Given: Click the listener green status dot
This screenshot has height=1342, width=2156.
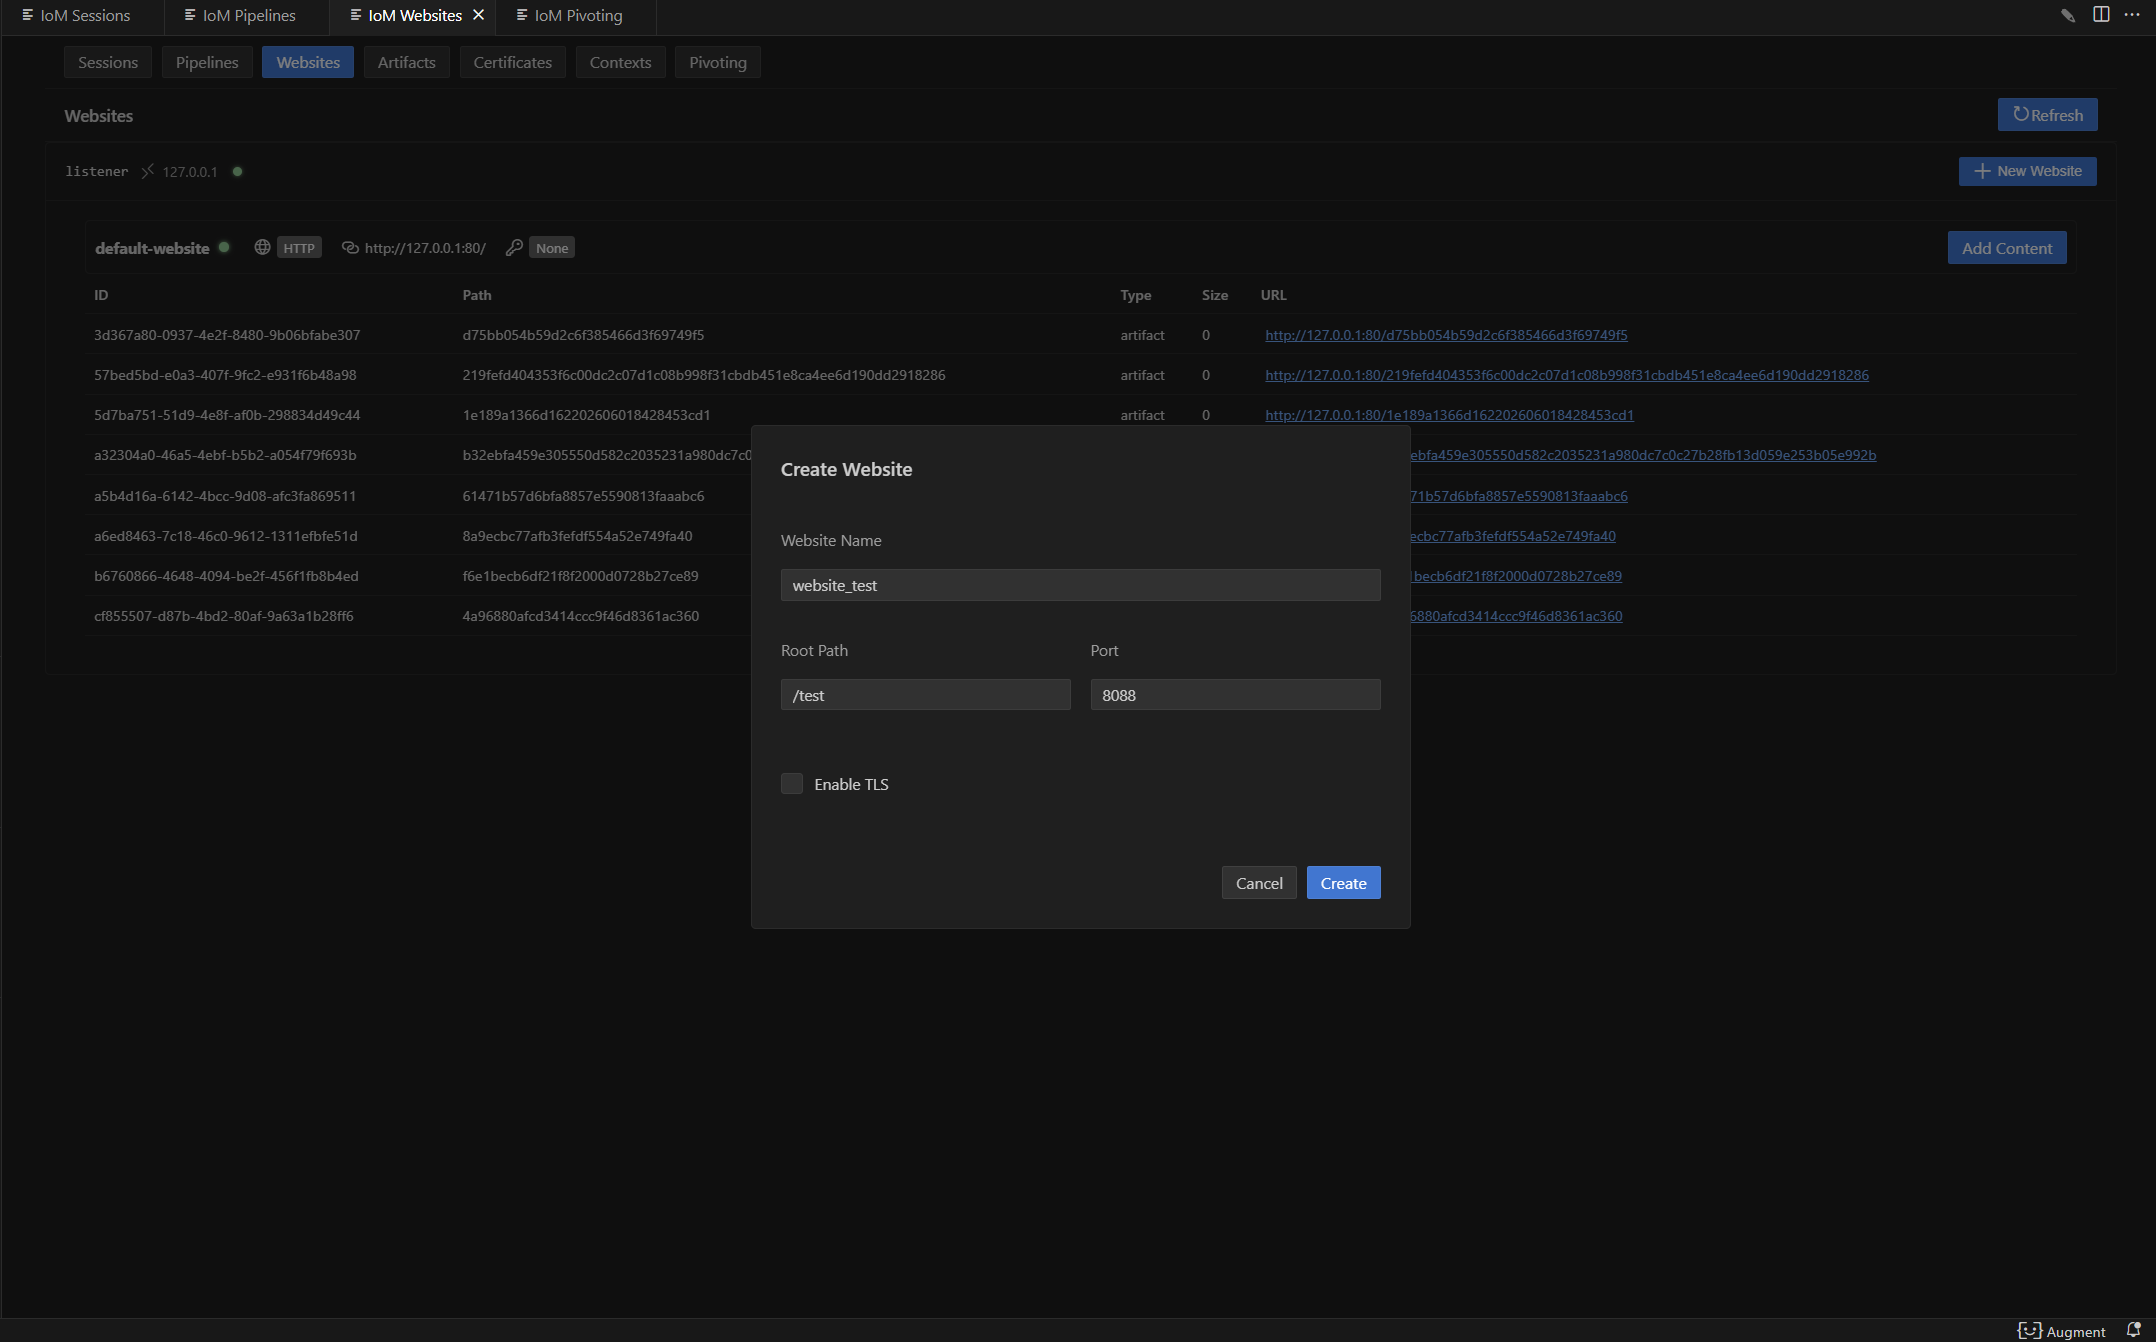Looking at the screenshot, I should 238,171.
